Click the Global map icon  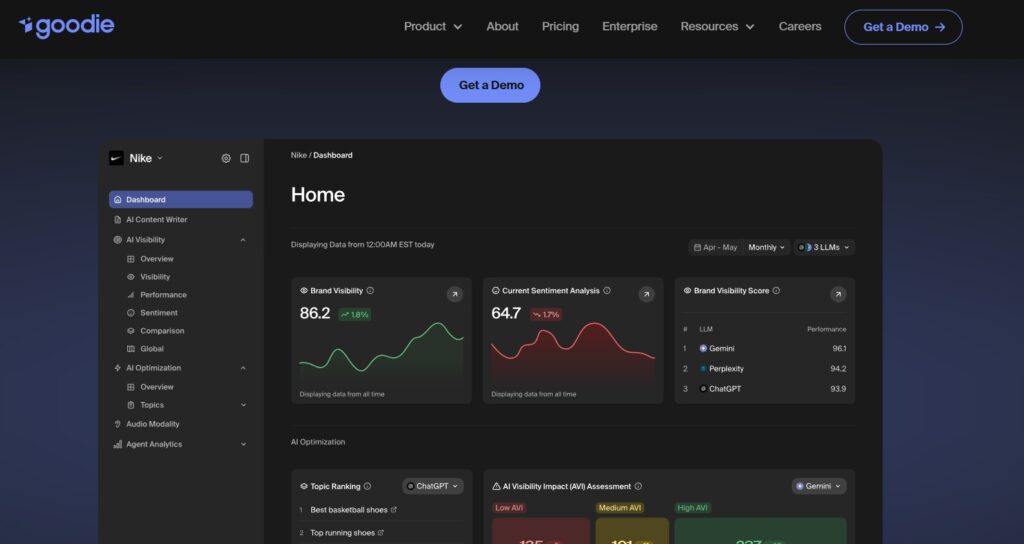tap(131, 349)
